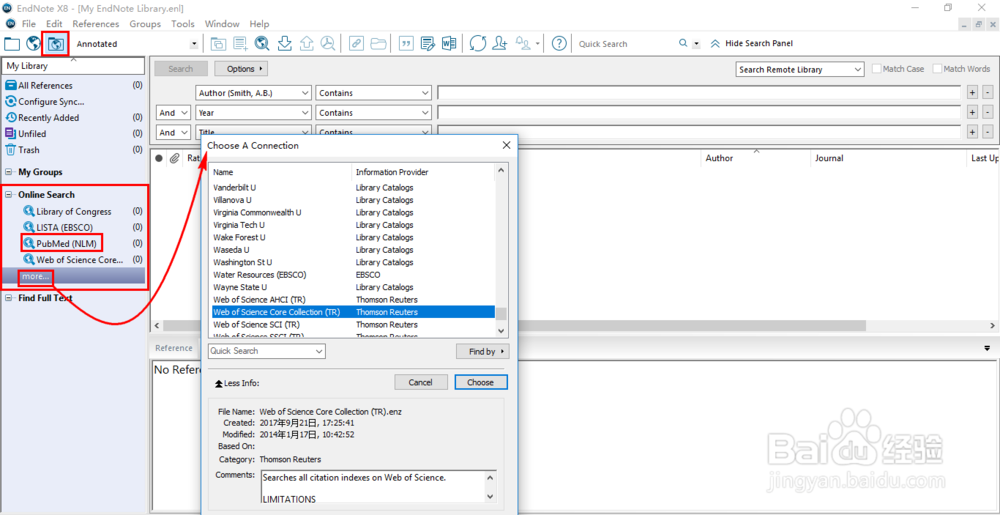The height and width of the screenshot is (515, 1000).
Task: Open the Window menu
Action: [x=222, y=24]
